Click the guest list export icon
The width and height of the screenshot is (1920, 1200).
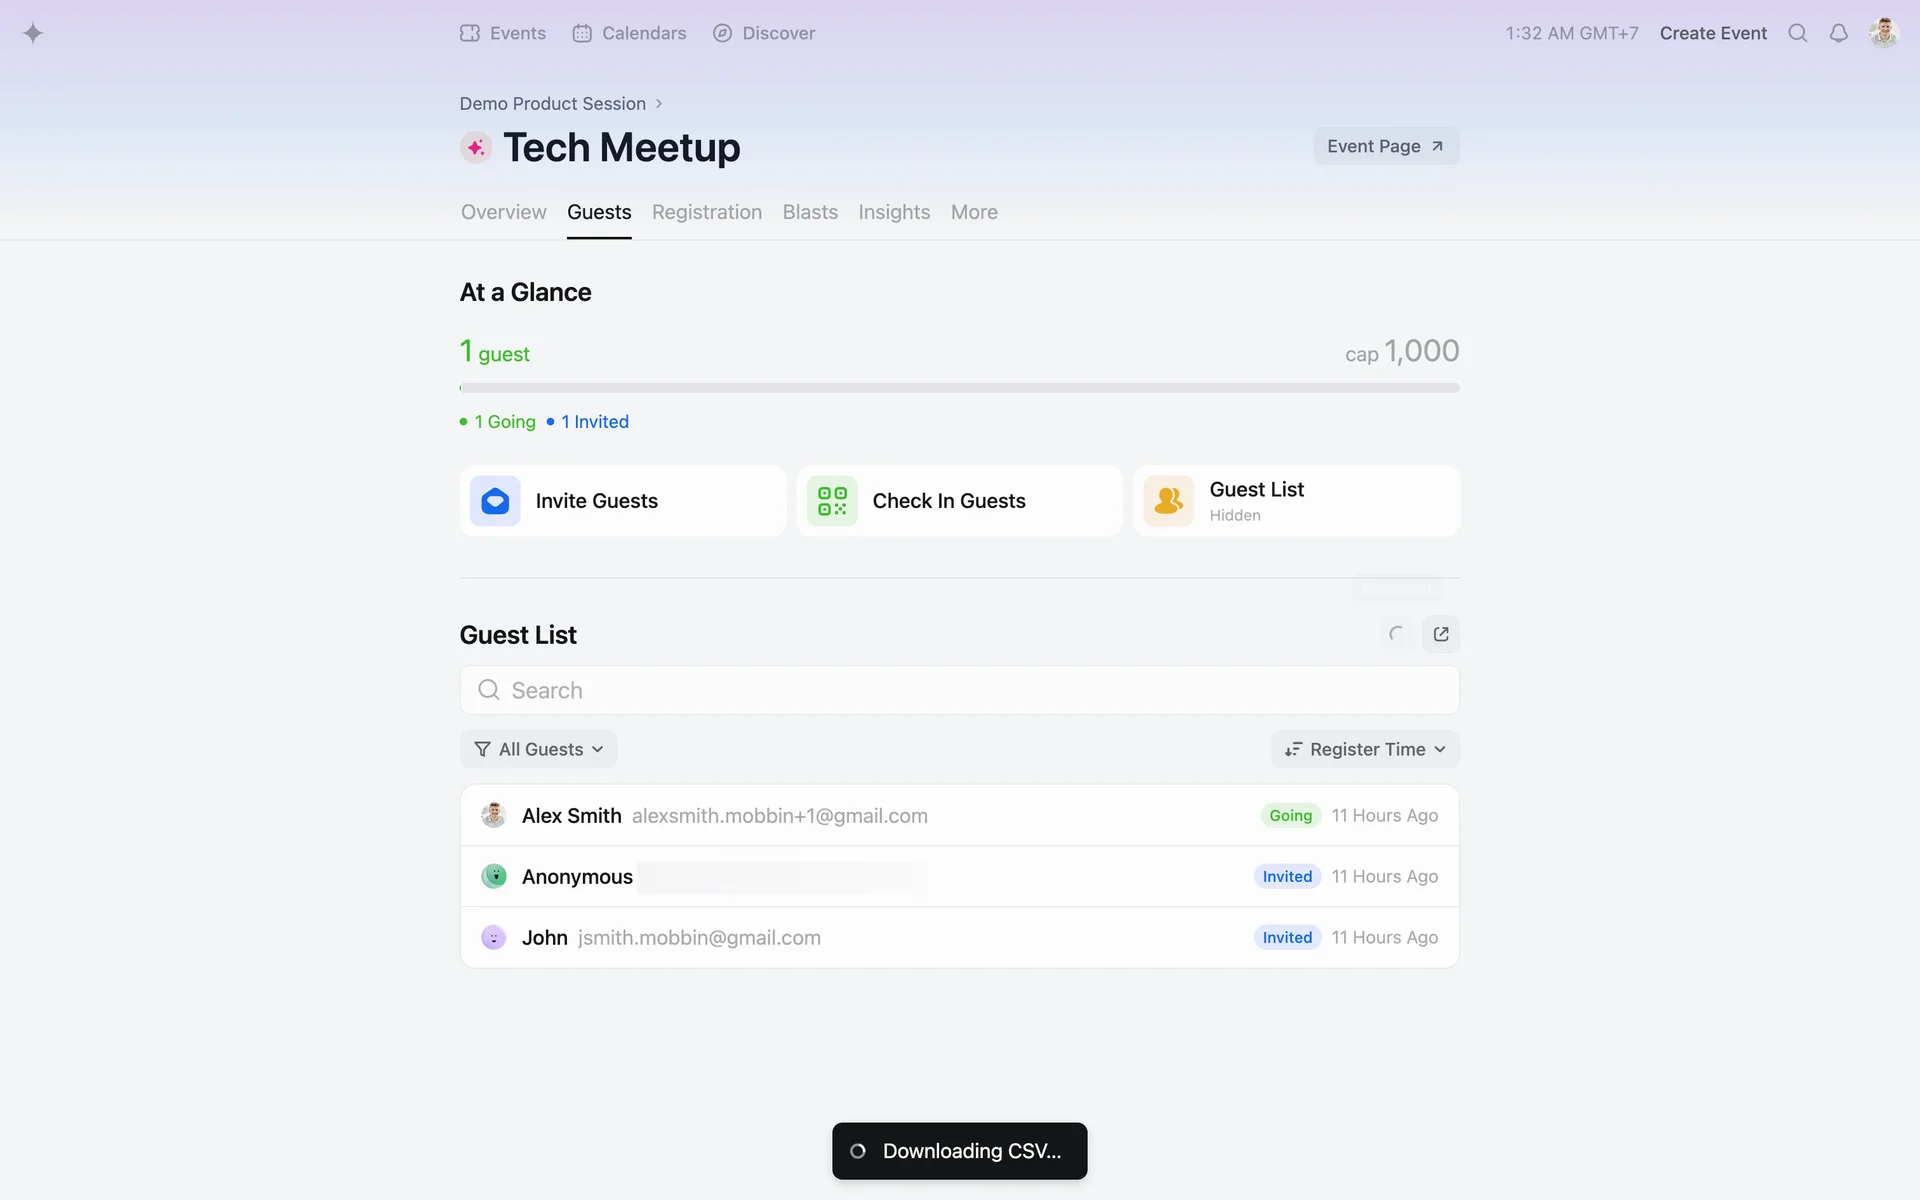[x=1440, y=634]
